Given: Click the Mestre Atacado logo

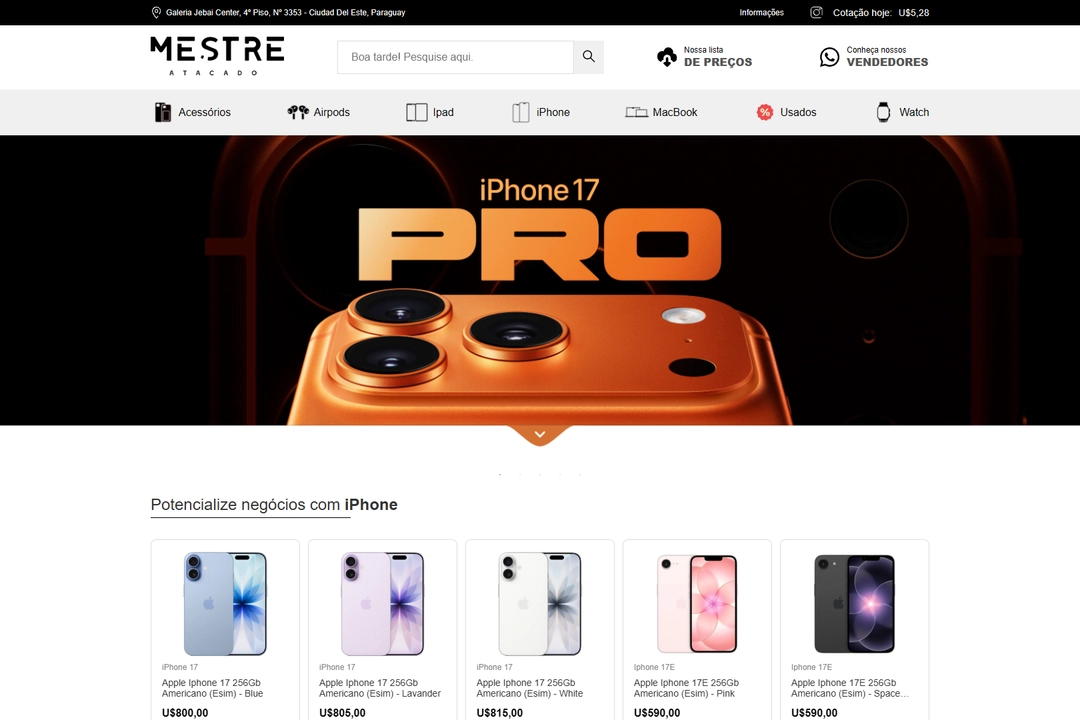Looking at the screenshot, I should (x=217, y=56).
